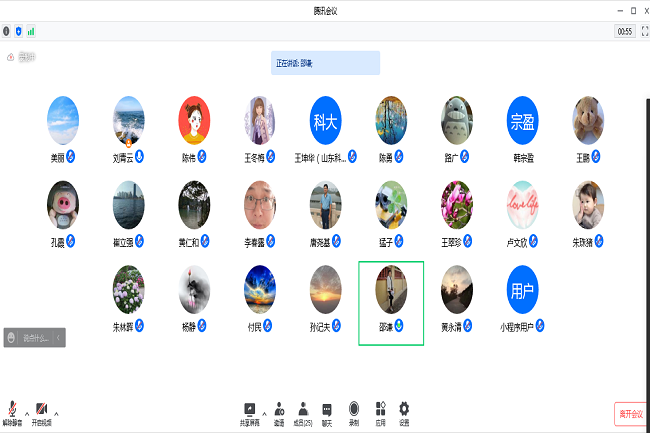Unmute microphone with 解除静音
Screen dimensions: 650x433
13,412
